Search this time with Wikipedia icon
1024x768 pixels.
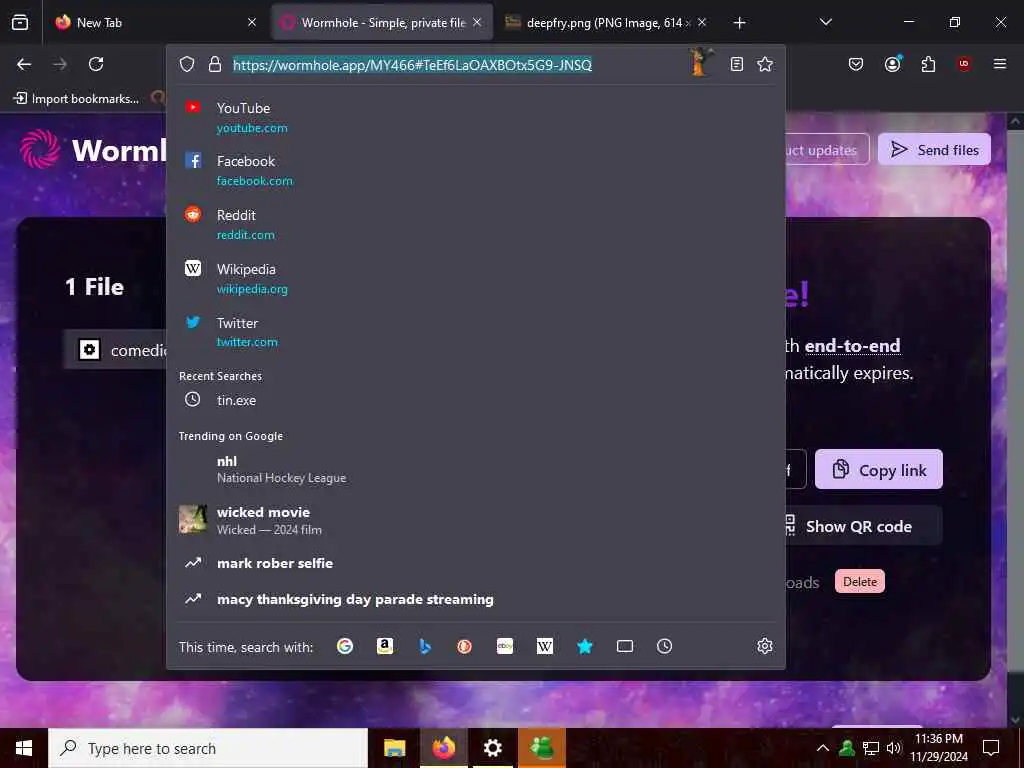point(545,646)
